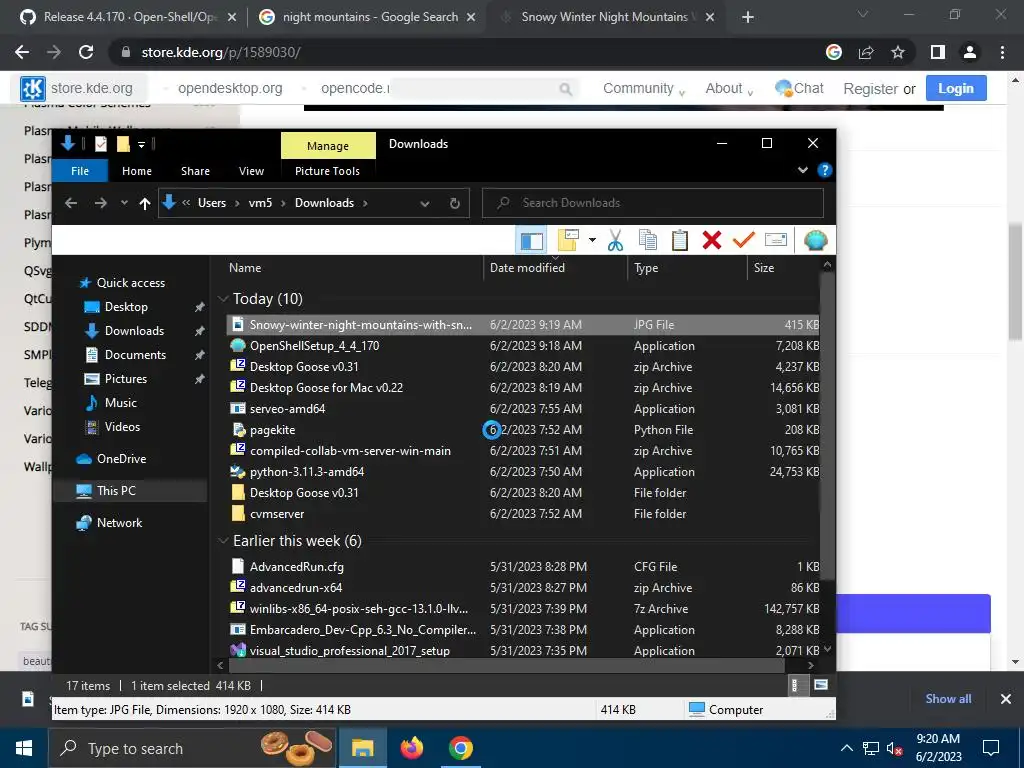Image resolution: width=1024 pixels, height=768 pixels.
Task: Open Documents in the navigation pane
Action: pos(135,355)
